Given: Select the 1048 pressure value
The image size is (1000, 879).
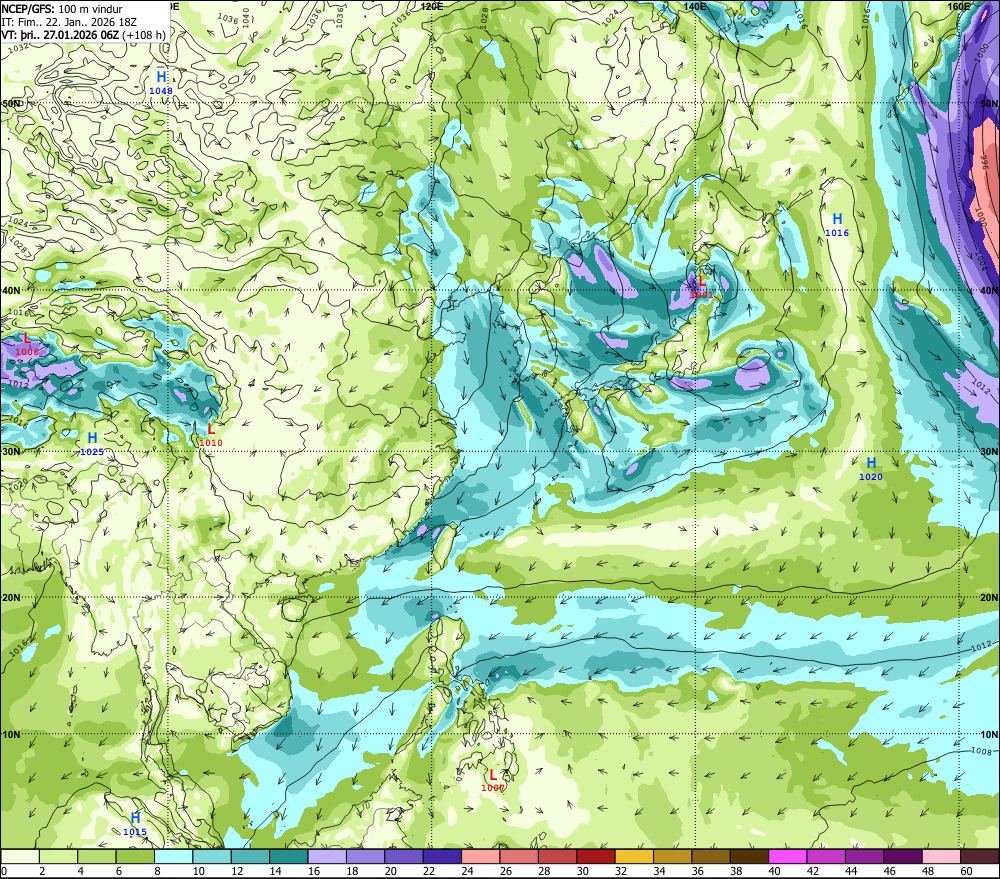Looking at the screenshot, I should [x=161, y=91].
